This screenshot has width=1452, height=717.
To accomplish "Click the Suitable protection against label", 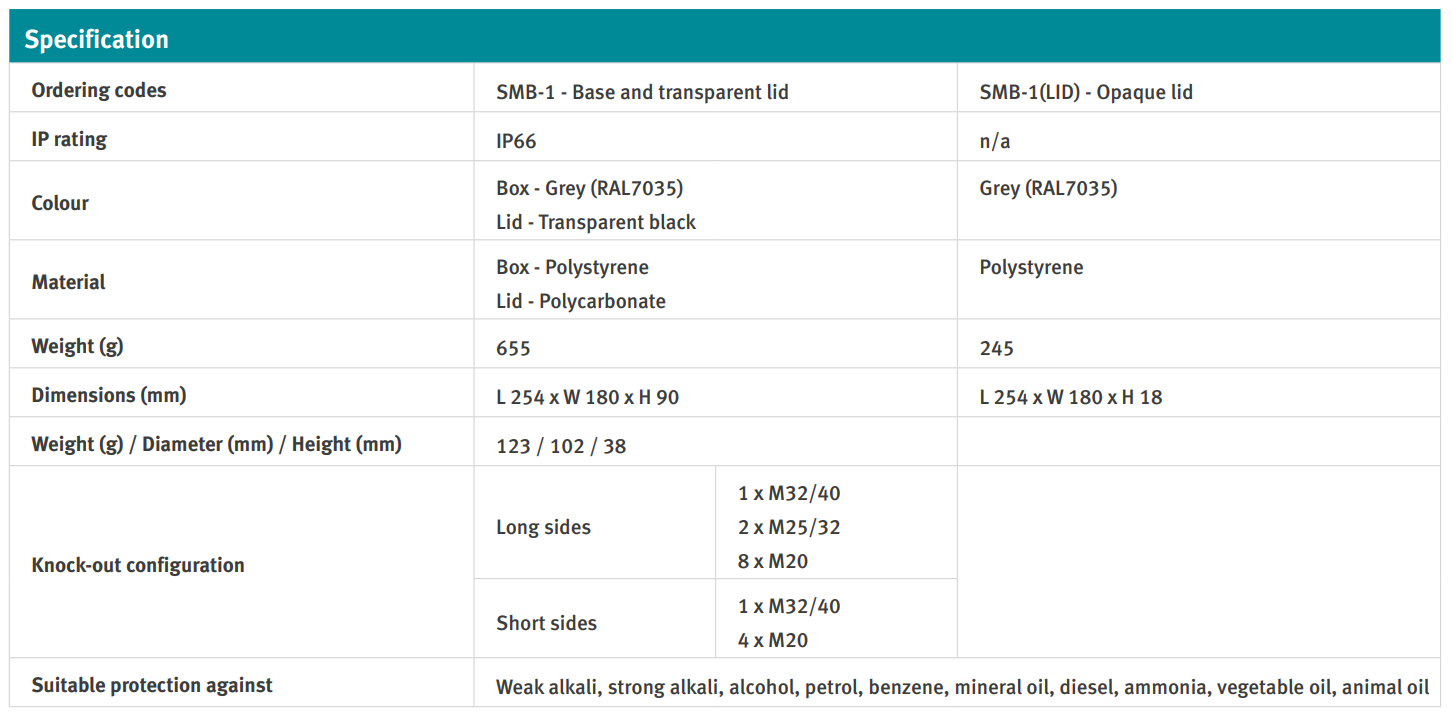I will pos(152,685).
